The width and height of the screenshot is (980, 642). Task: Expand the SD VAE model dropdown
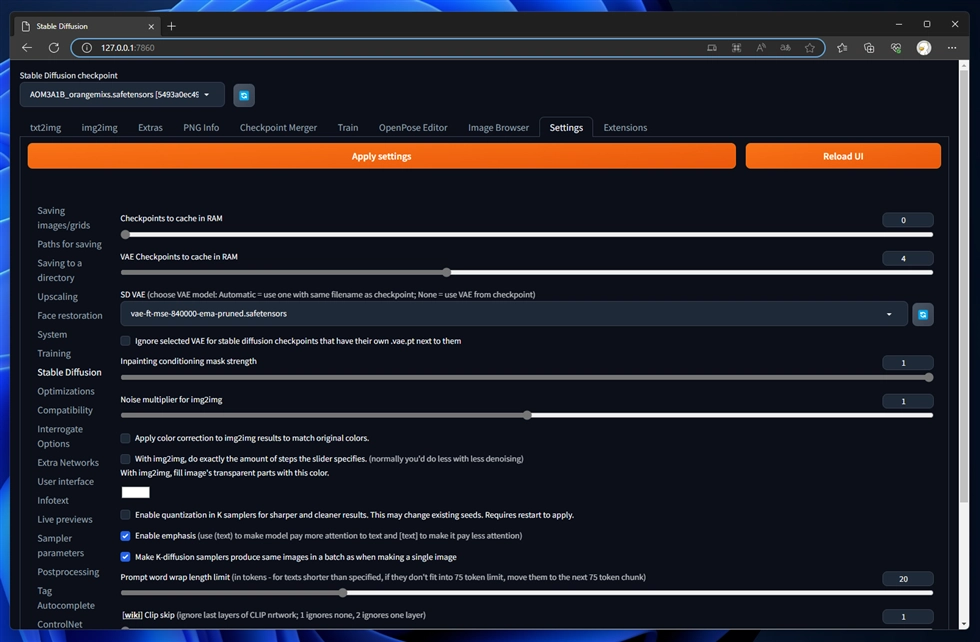514,314
